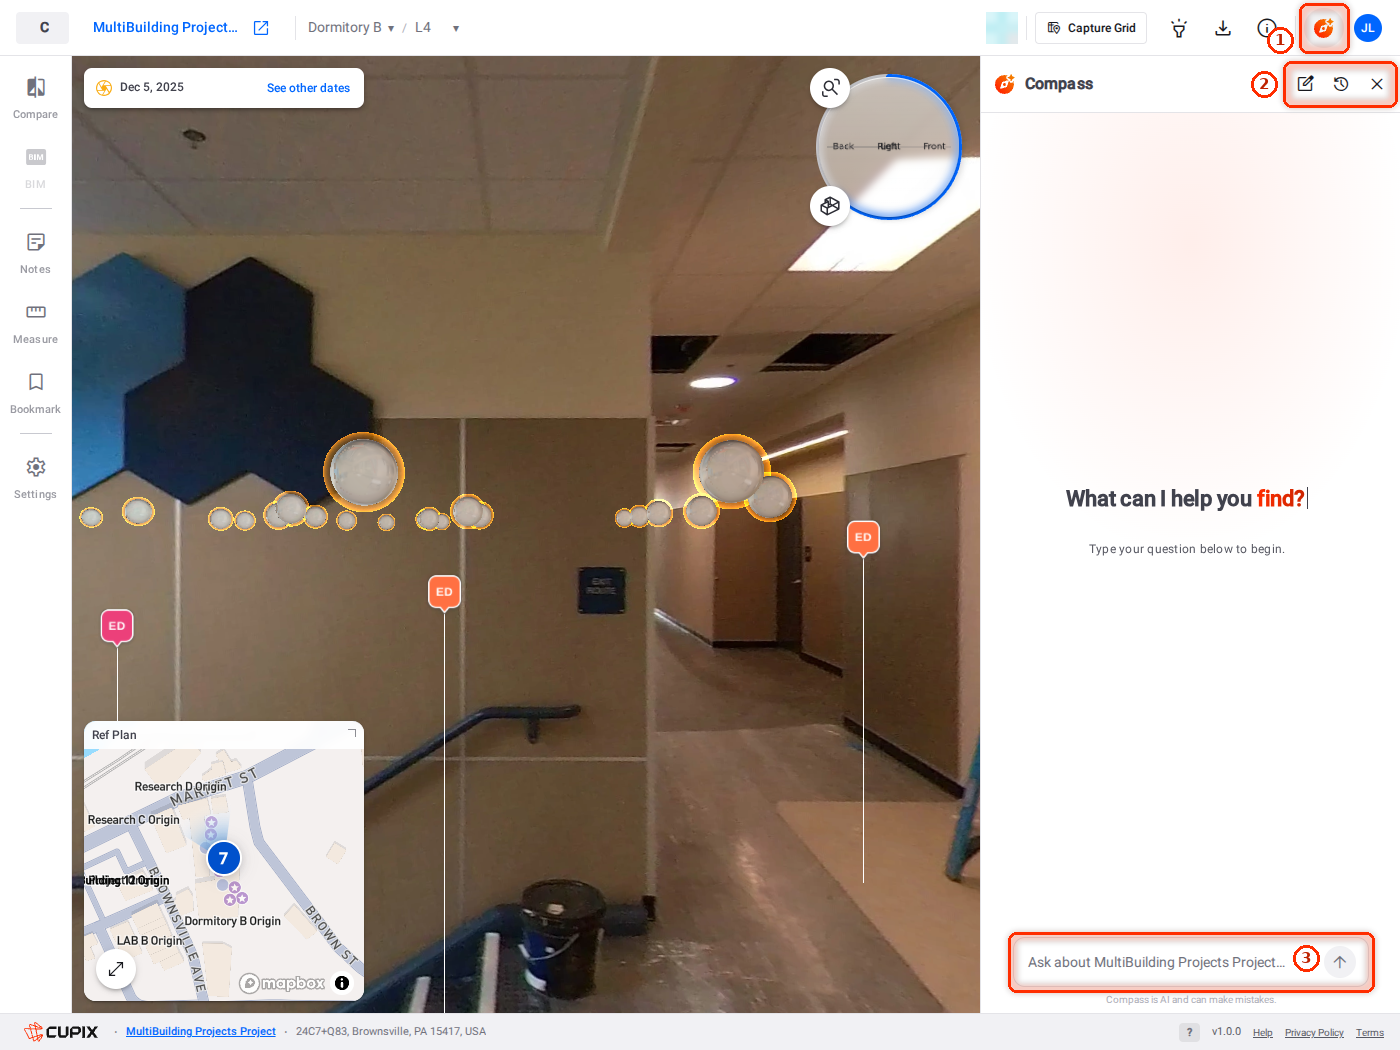
Task: Click the Ask about MultiBuilding Projects input
Action: tap(1157, 962)
